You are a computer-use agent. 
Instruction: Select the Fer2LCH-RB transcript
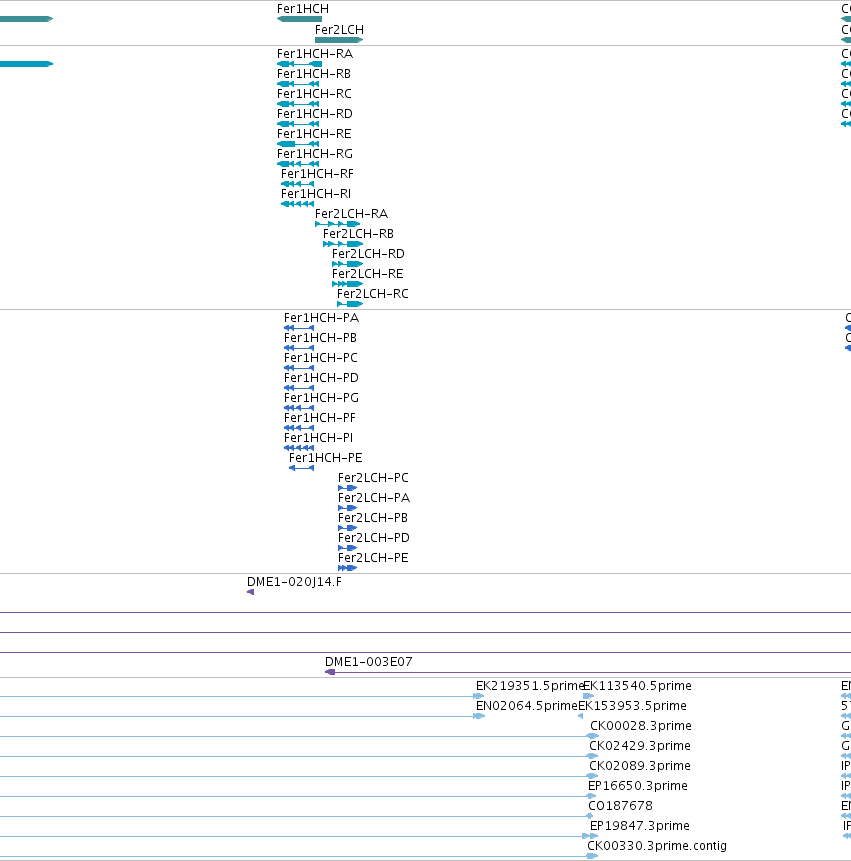(343, 244)
